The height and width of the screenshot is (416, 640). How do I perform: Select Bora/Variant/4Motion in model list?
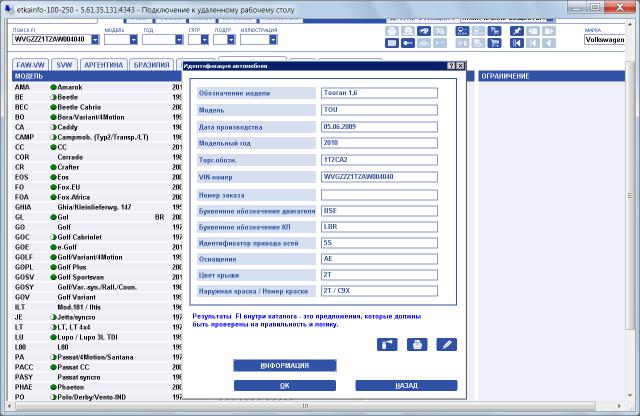coord(97,117)
